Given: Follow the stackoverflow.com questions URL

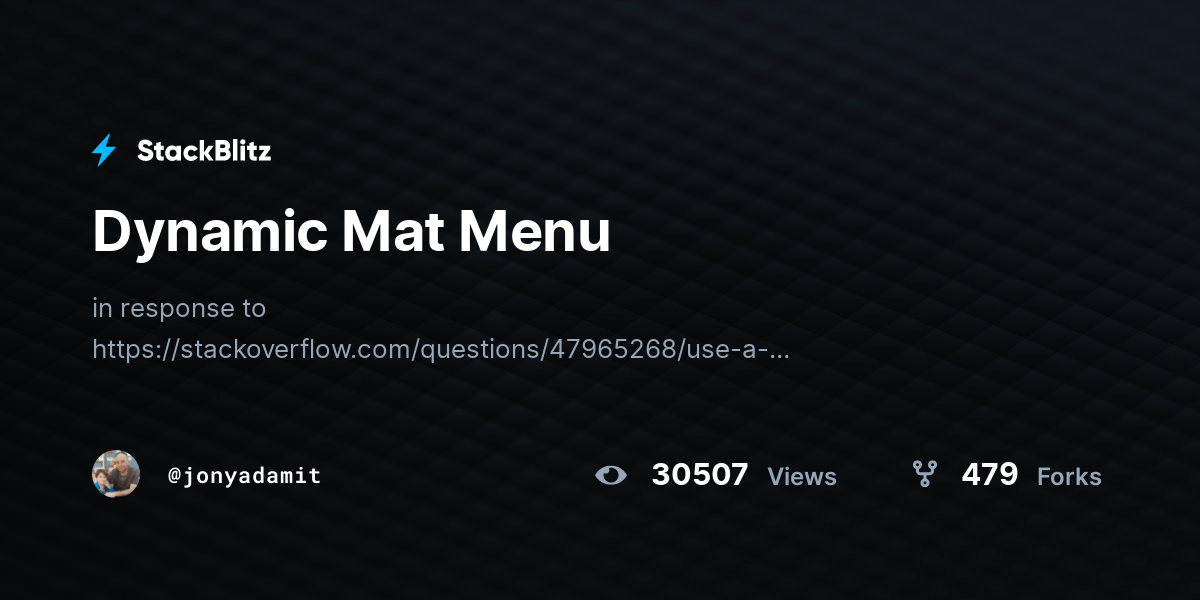Looking at the screenshot, I should click(441, 348).
